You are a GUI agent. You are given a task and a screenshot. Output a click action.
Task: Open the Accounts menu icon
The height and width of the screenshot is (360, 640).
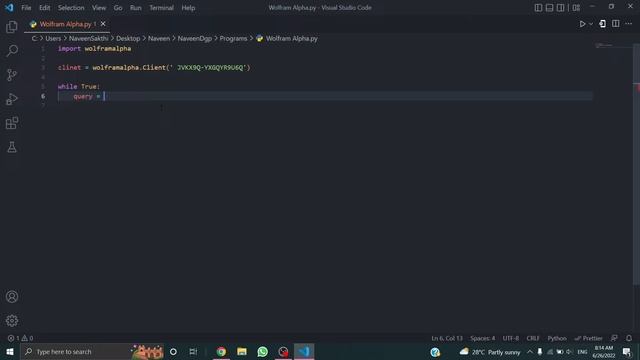[12, 297]
